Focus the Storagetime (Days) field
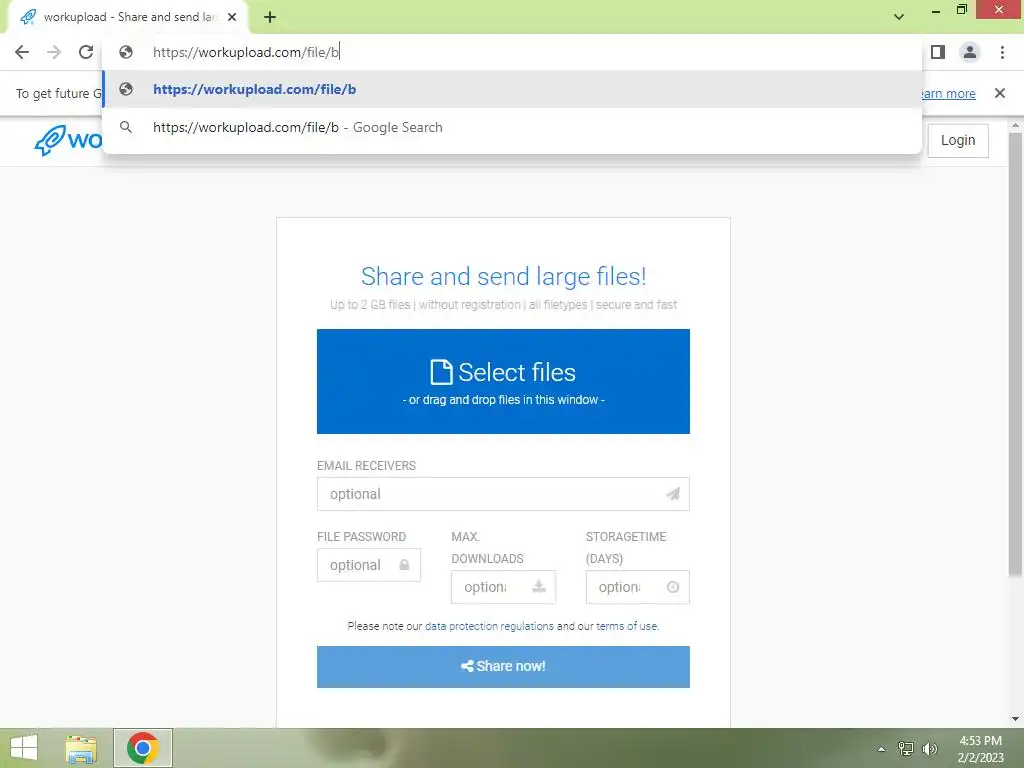The image size is (1024, 768). 637,587
